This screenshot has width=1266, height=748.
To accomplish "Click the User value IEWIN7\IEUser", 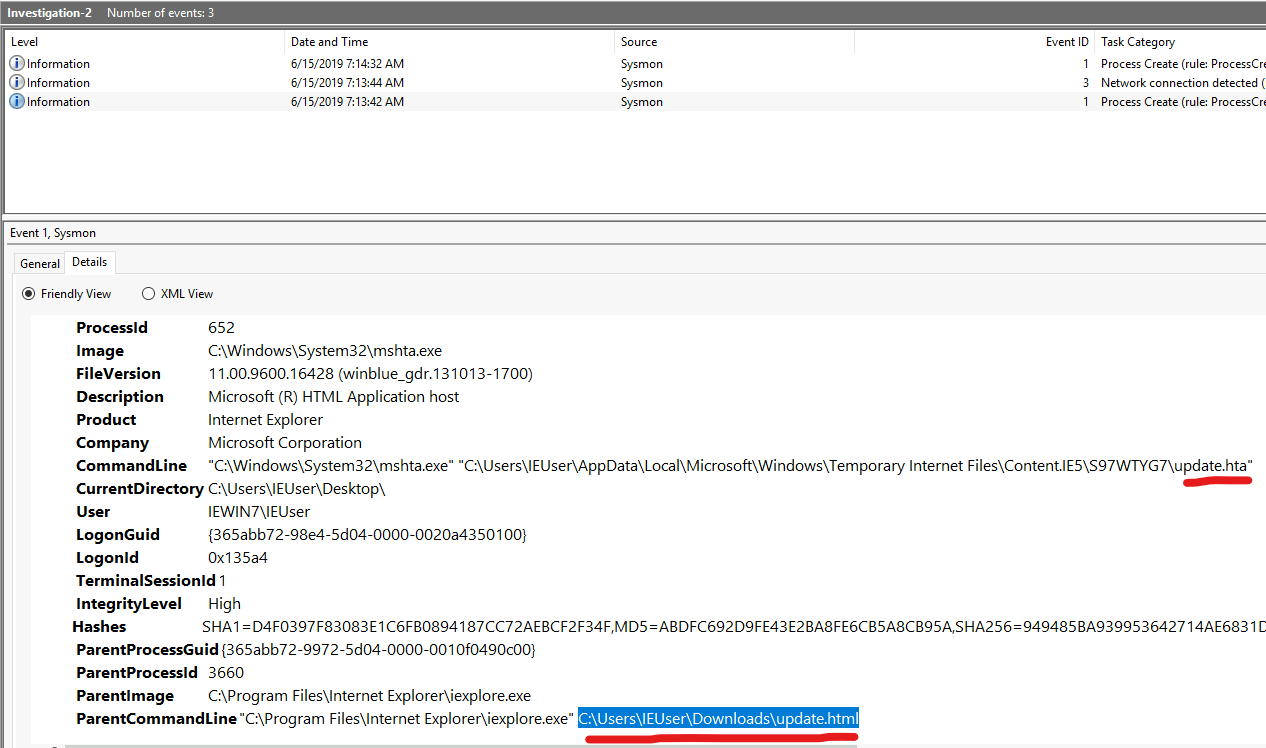I will (x=259, y=512).
